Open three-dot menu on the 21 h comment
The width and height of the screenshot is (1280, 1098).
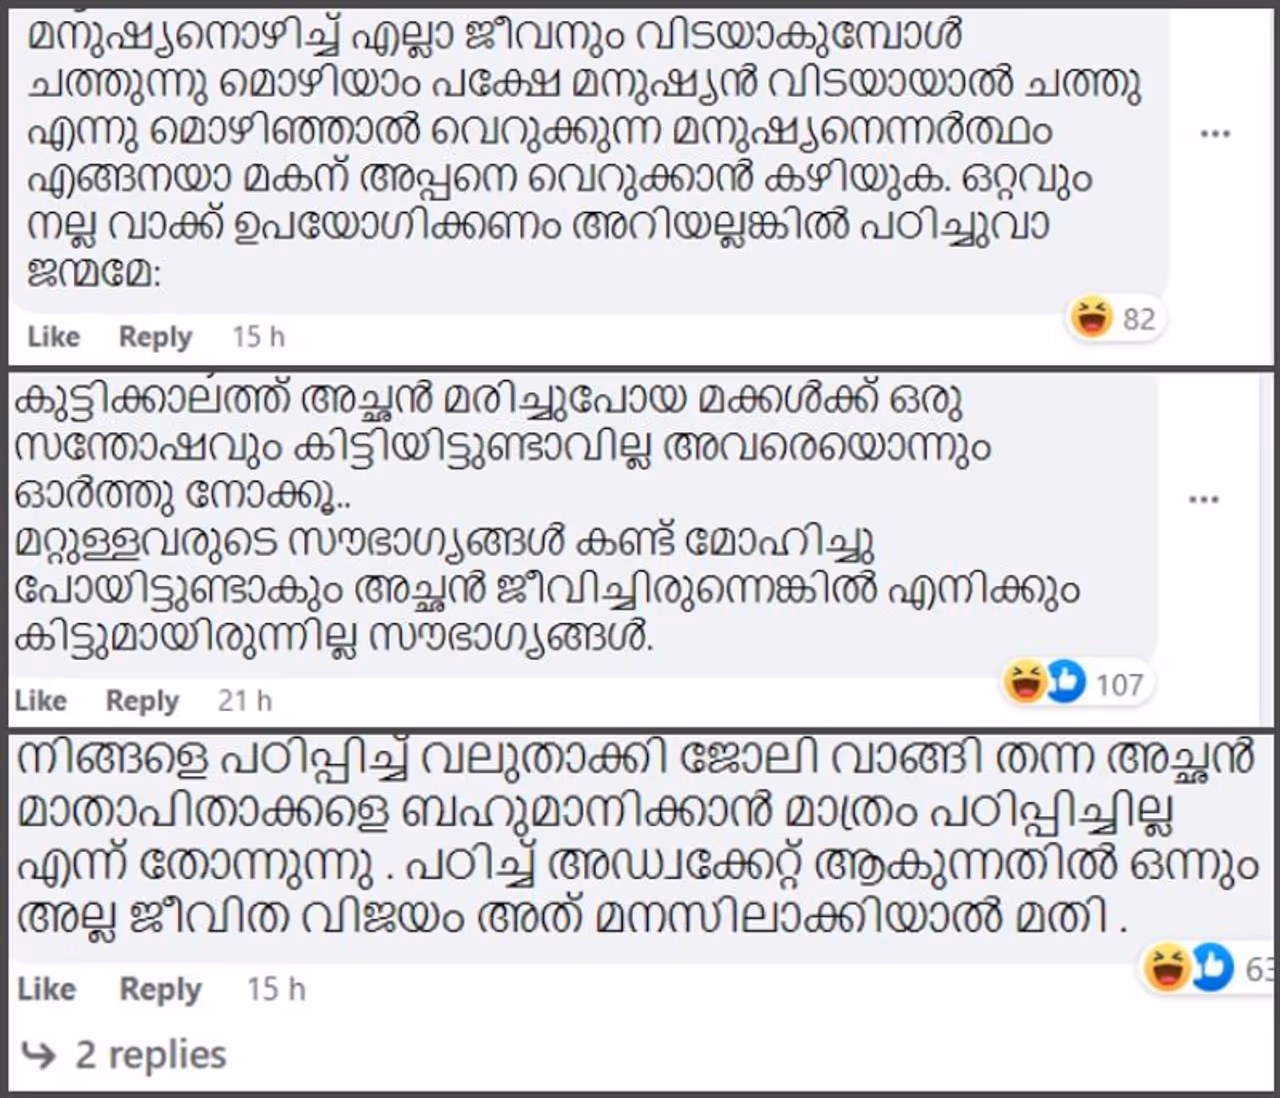point(1203,499)
